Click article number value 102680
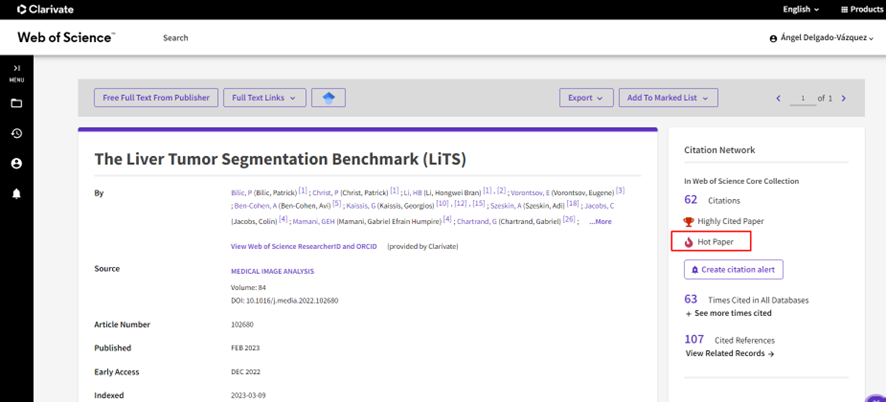The height and width of the screenshot is (402, 886). [242, 325]
